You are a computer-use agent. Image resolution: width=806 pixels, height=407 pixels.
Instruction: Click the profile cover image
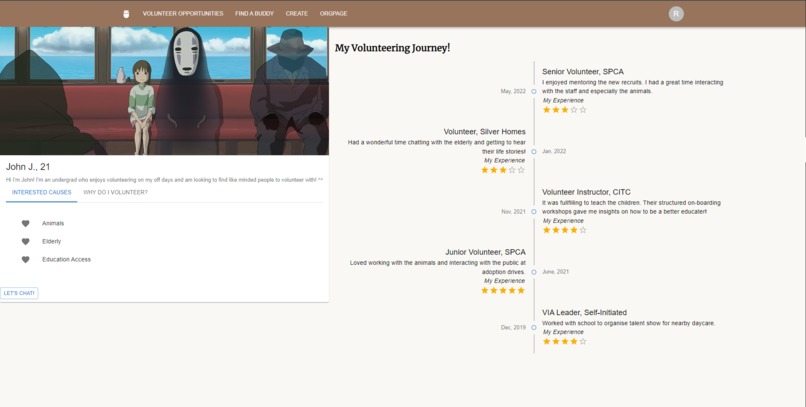(164, 91)
